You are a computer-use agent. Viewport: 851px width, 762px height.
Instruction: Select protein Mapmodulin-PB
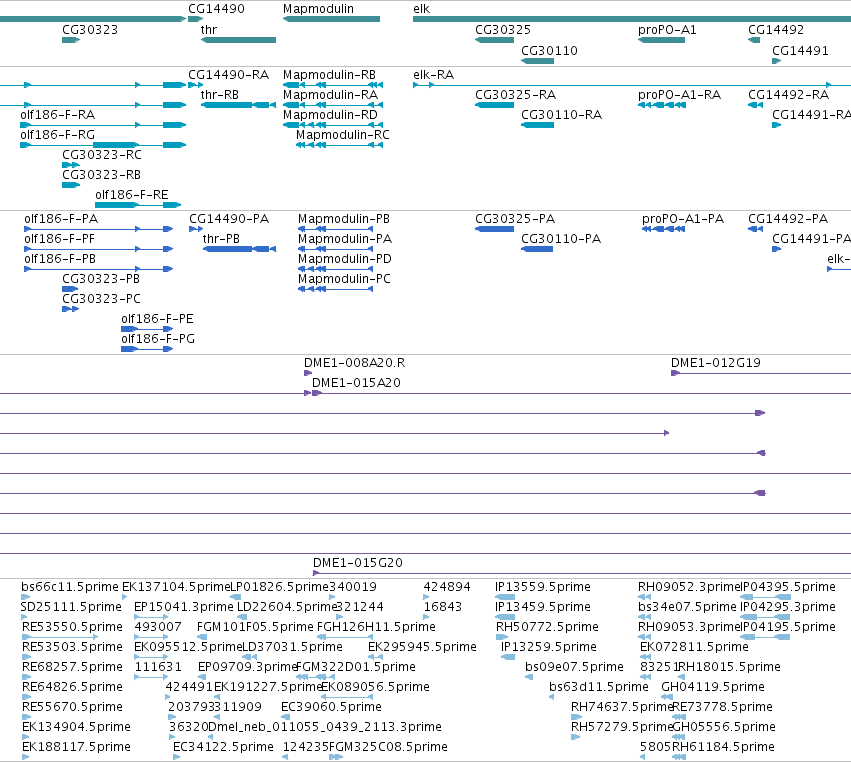(335, 229)
